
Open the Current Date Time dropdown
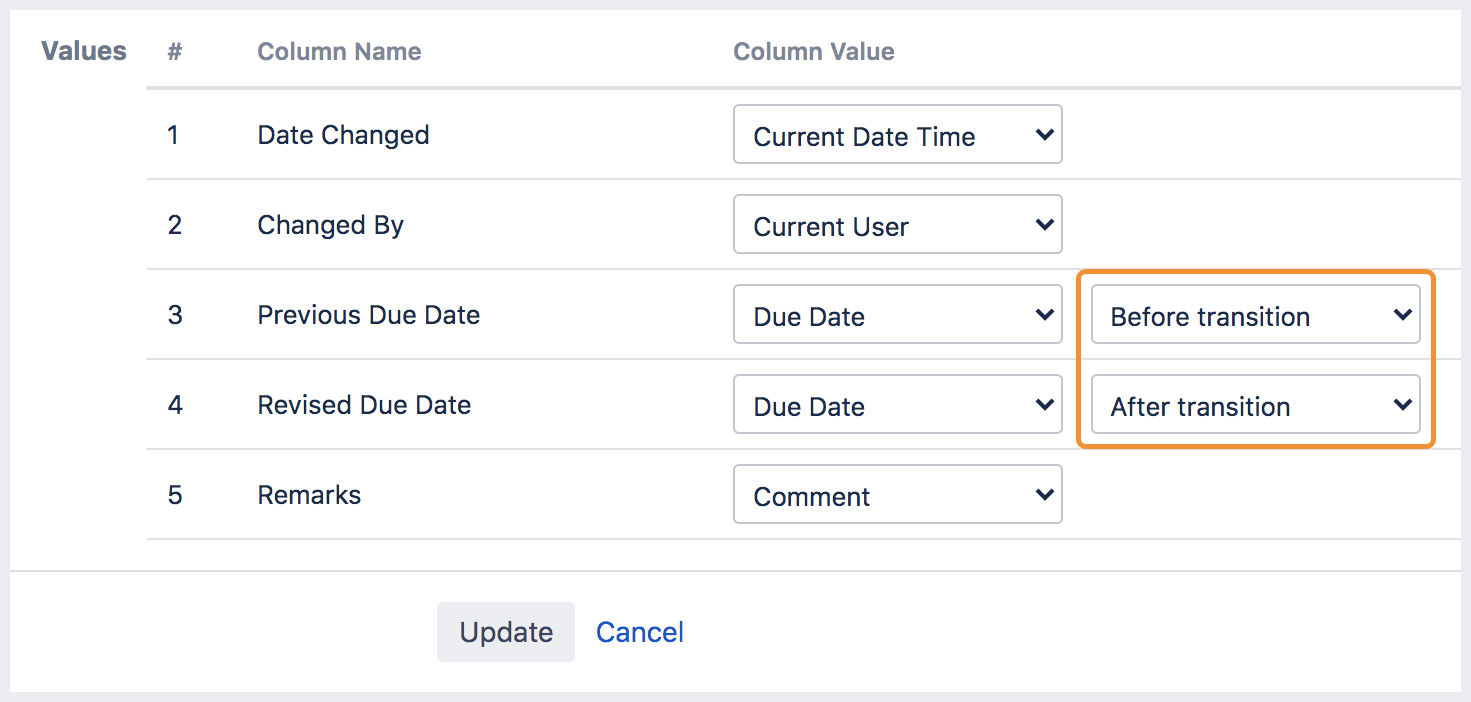(897, 135)
